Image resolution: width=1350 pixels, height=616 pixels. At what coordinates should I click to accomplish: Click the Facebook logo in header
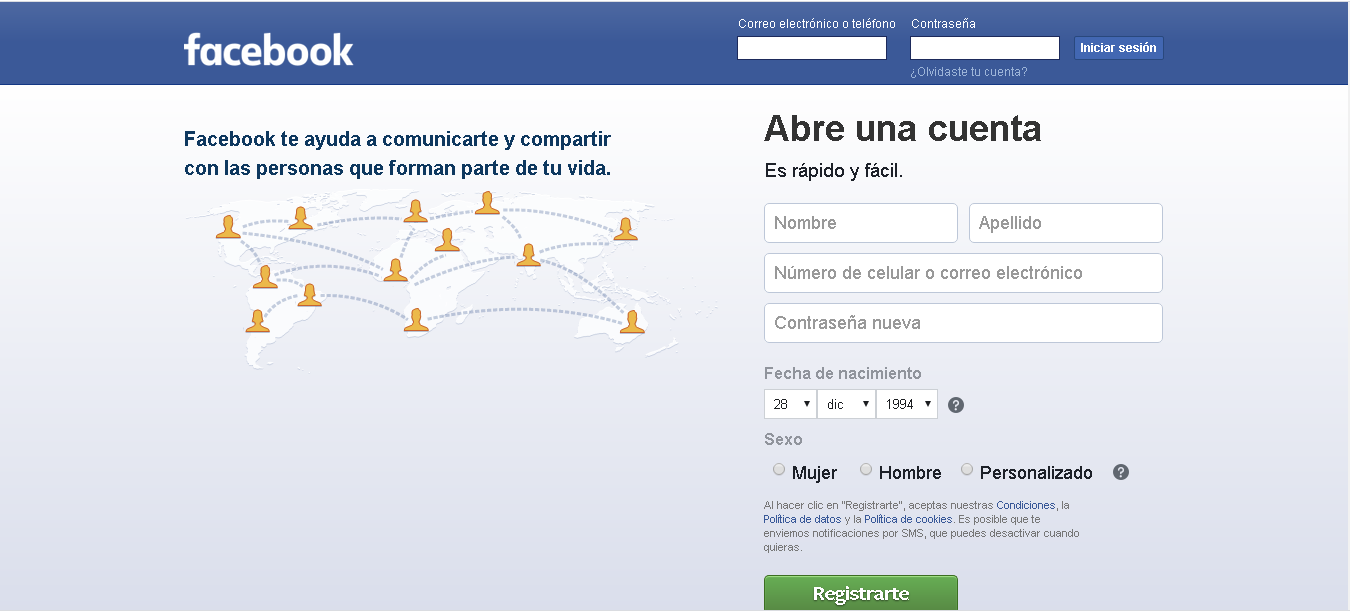click(x=268, y=50)
